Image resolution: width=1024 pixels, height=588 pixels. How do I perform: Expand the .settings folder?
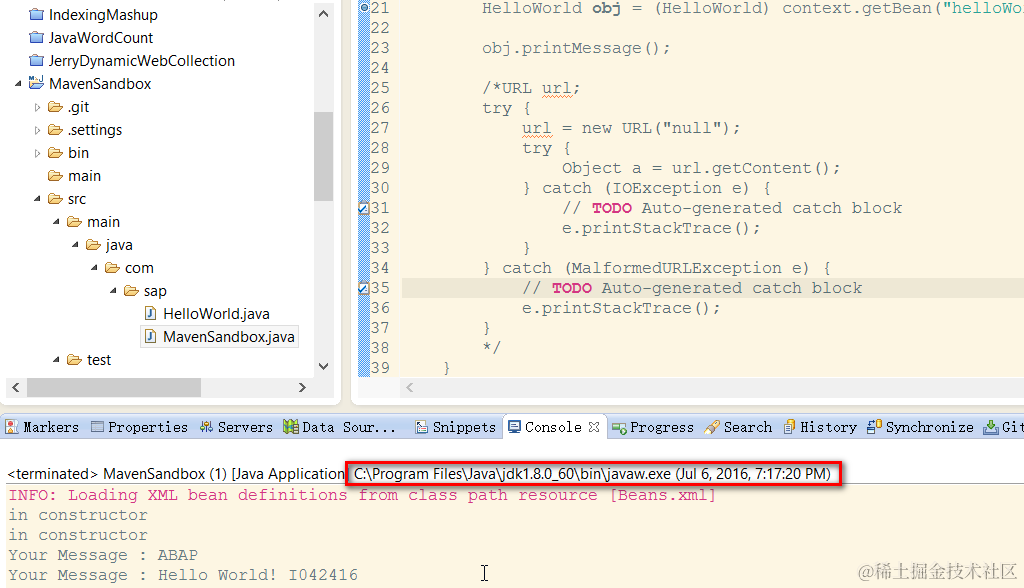(37, 130)
